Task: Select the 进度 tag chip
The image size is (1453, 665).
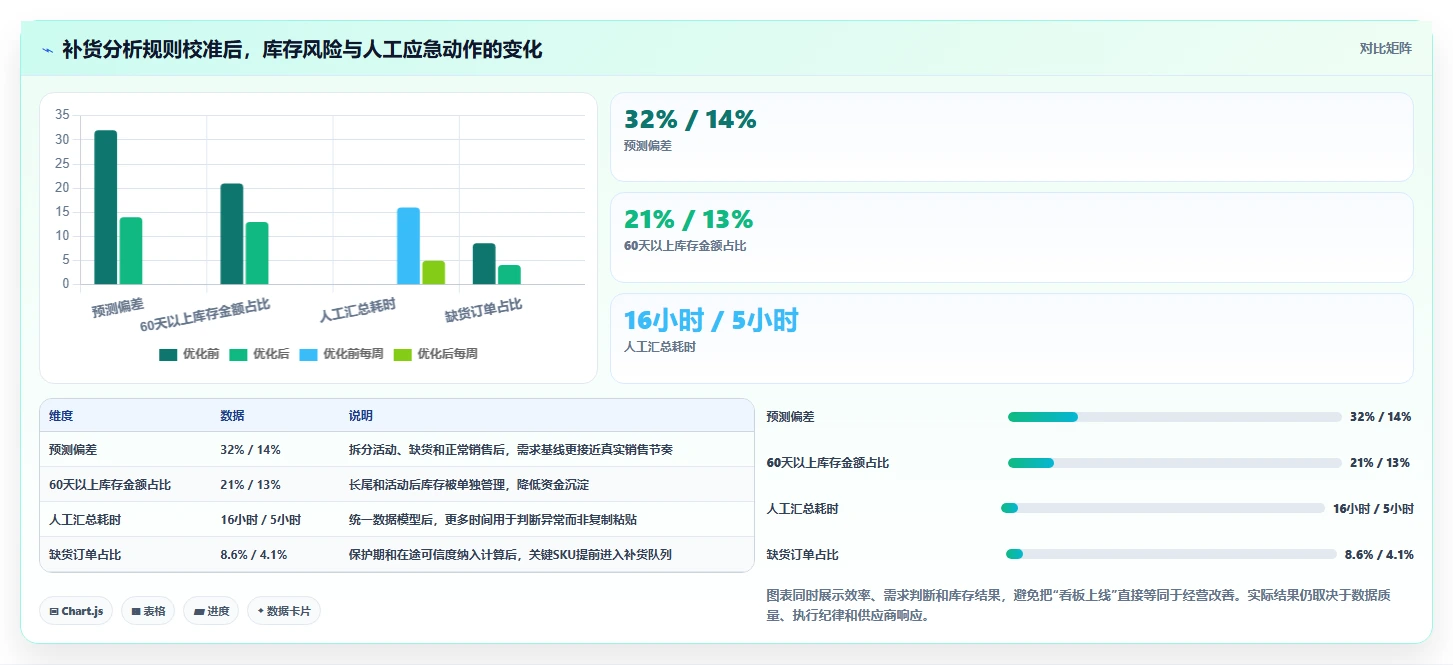Action: pyautogui.click(x=211, y=611)
